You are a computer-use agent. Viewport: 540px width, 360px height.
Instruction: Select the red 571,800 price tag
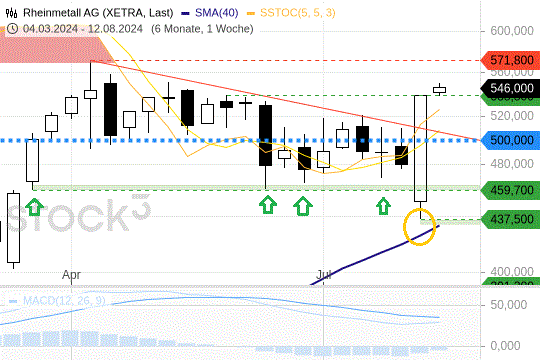pos(510,60)
